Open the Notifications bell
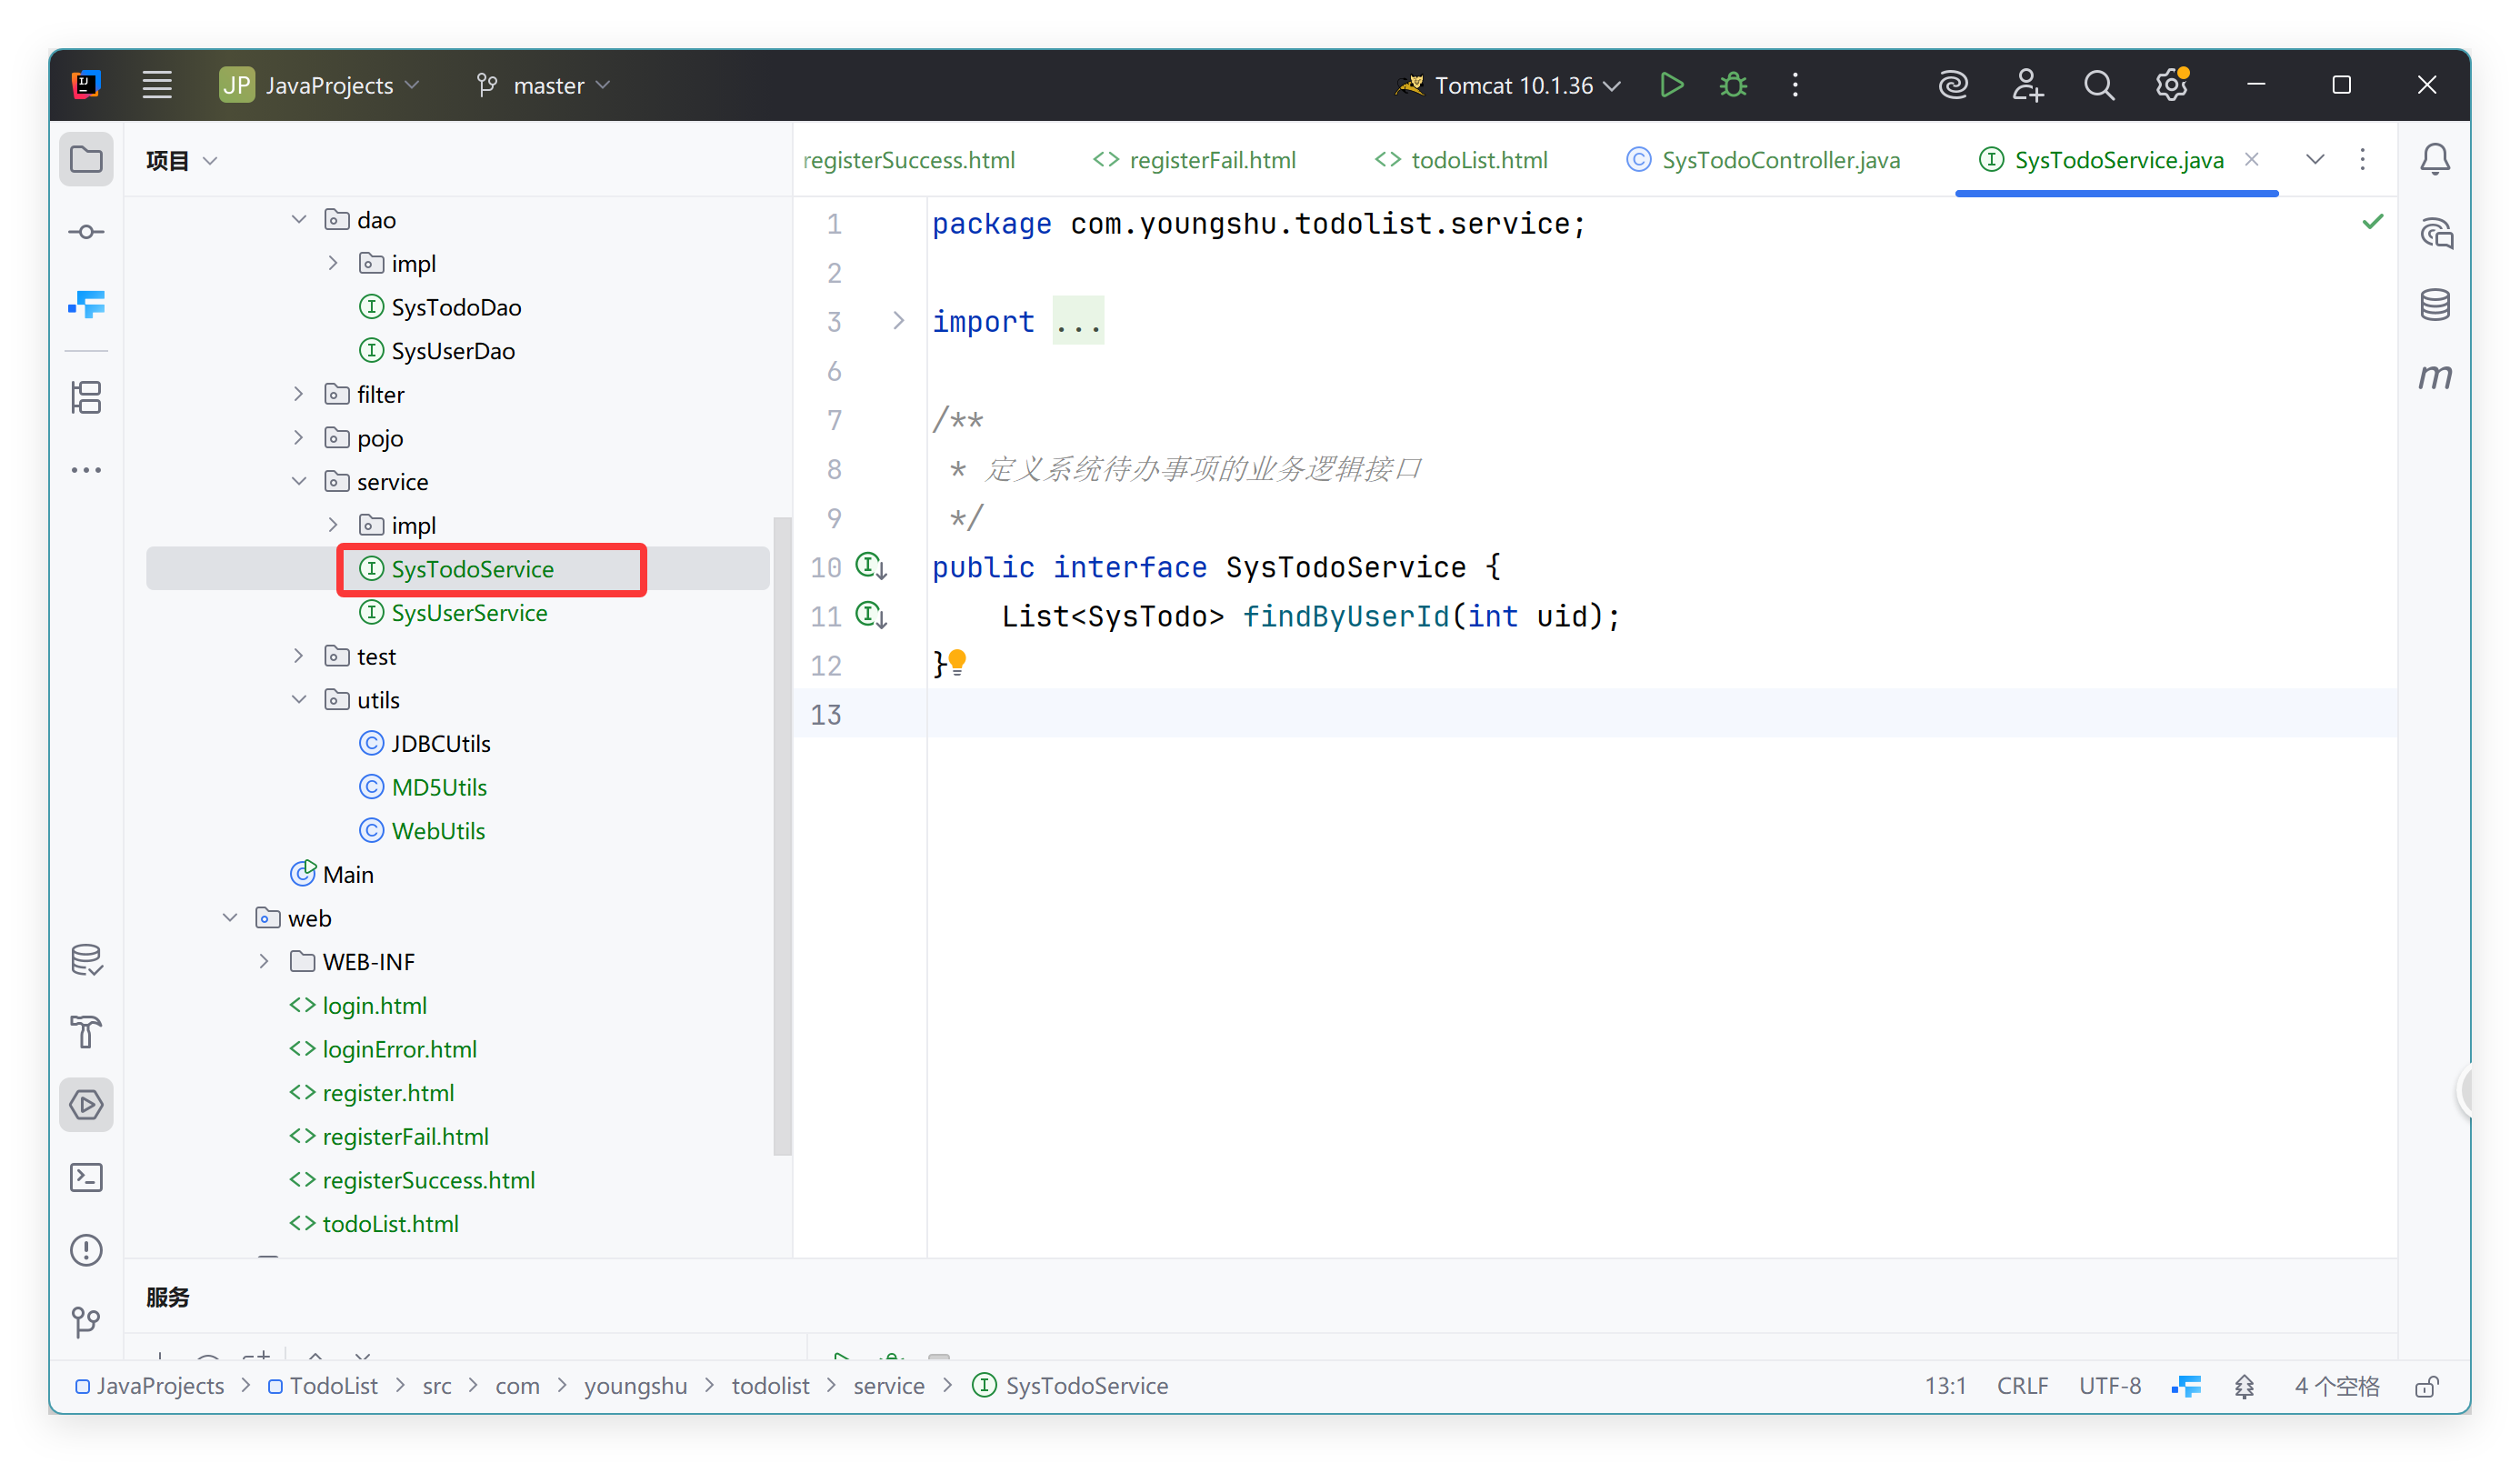 (x=2434, y=159)
